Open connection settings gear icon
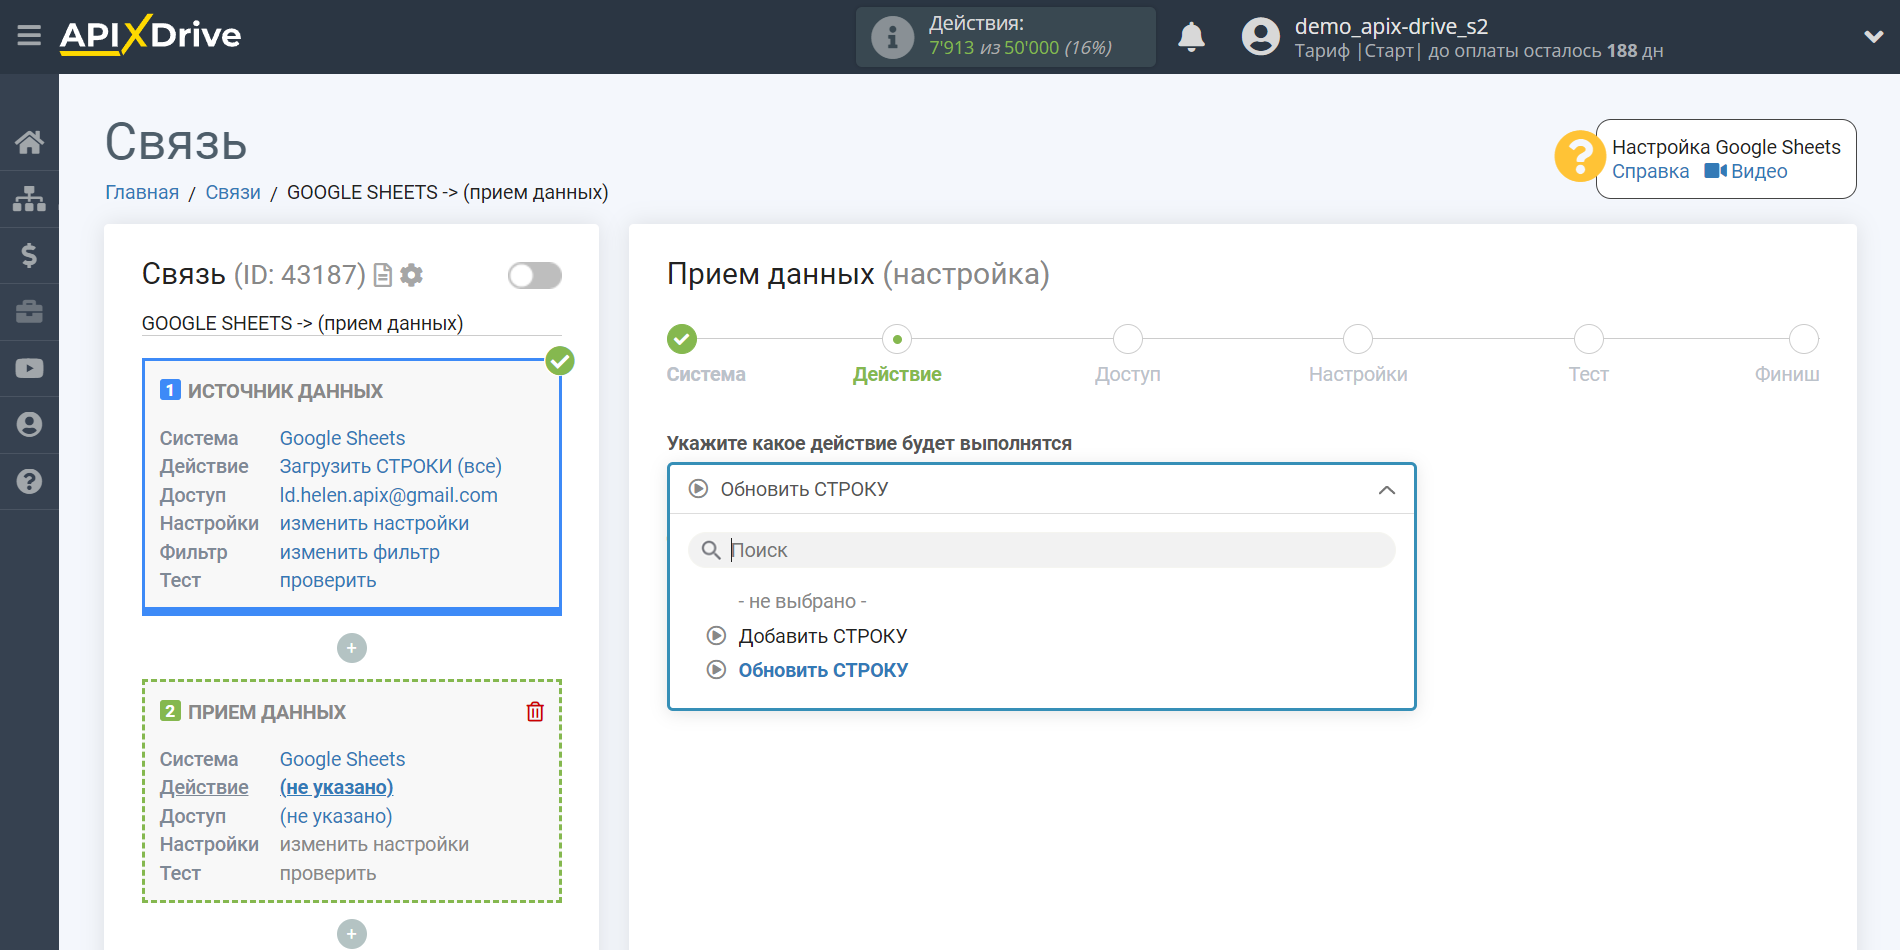Screen dimensions: 1900x950 coord(411,275)
